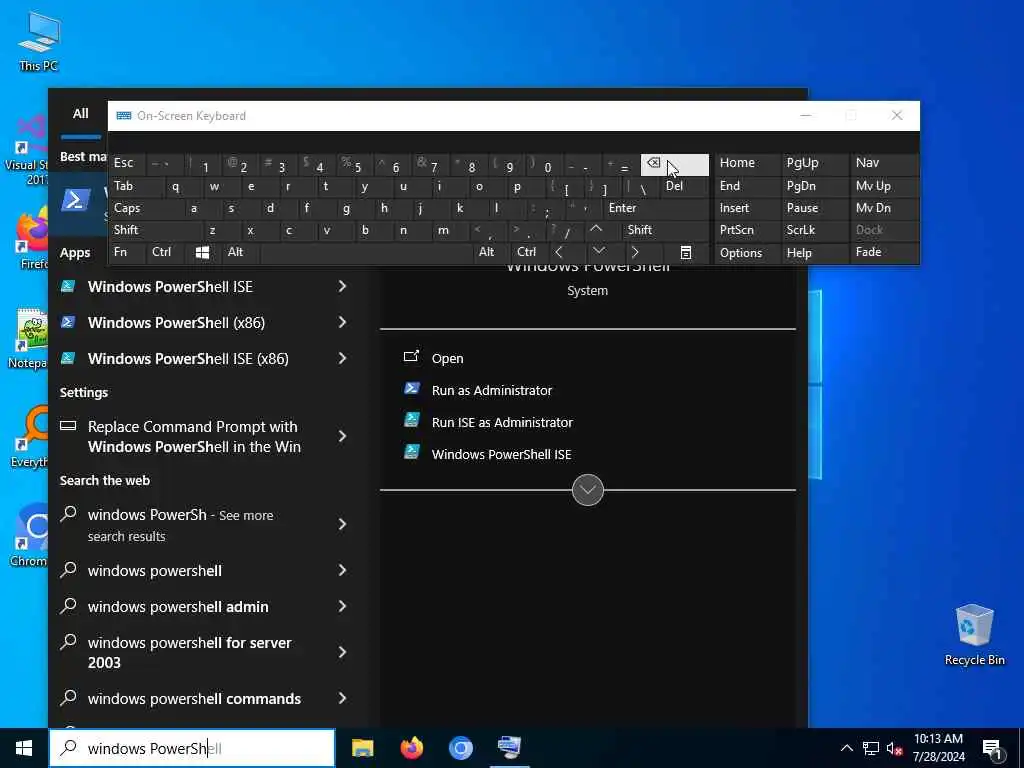Viewport: 1024px width, 768px height.
Task: Click the space bar key
Action: [x=366, y=253]
